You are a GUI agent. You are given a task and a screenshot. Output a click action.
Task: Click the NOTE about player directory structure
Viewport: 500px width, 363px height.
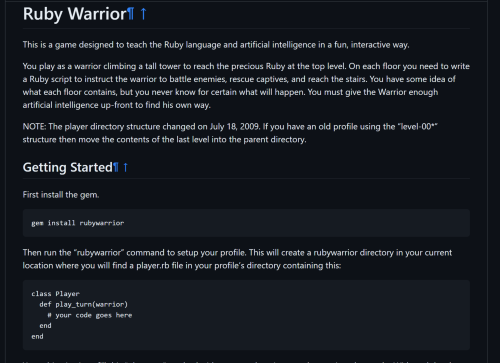[230, 133]
